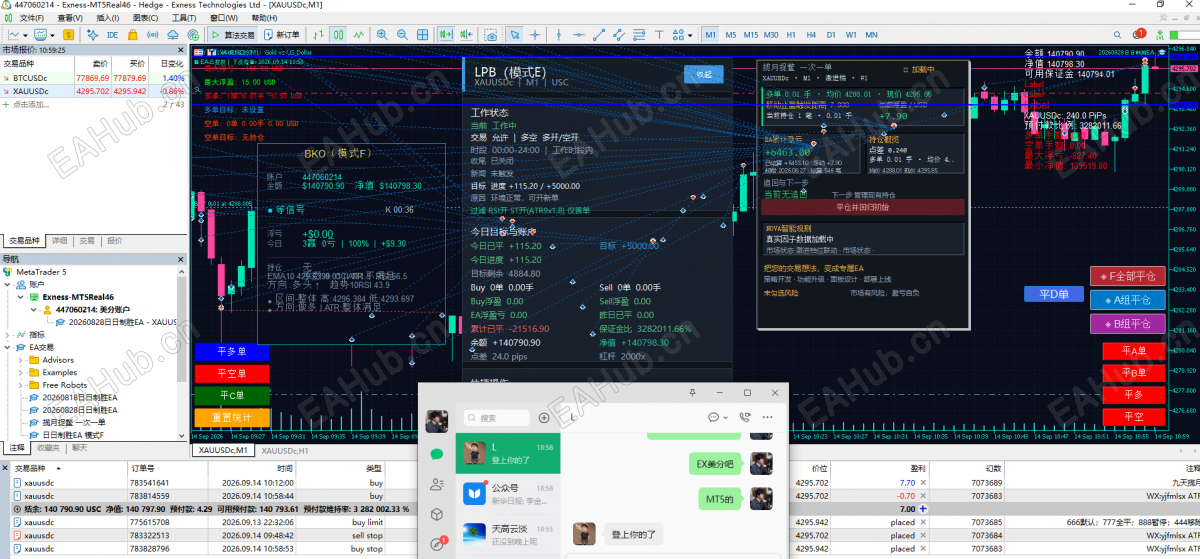Select the arrow cursor tool
This screenshot has width=1200, height=559.
tap(514, 35)
